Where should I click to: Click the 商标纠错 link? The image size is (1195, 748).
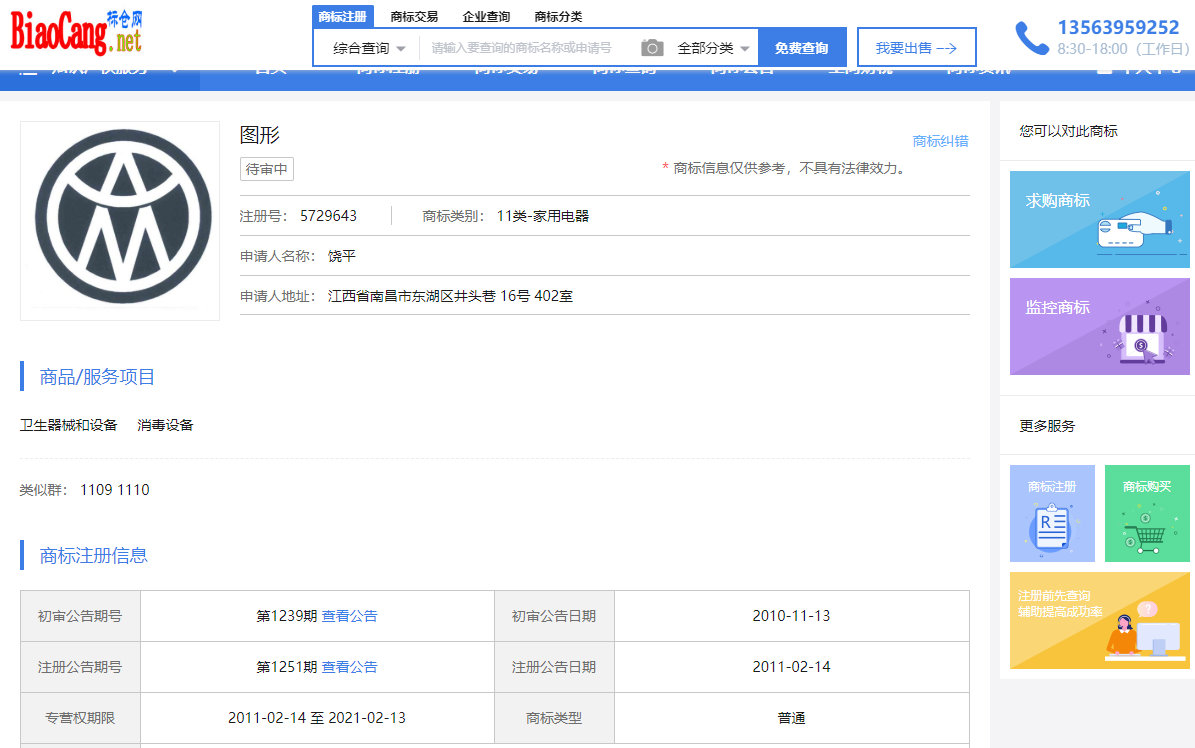pyautogui.click(x=940, y=141)
